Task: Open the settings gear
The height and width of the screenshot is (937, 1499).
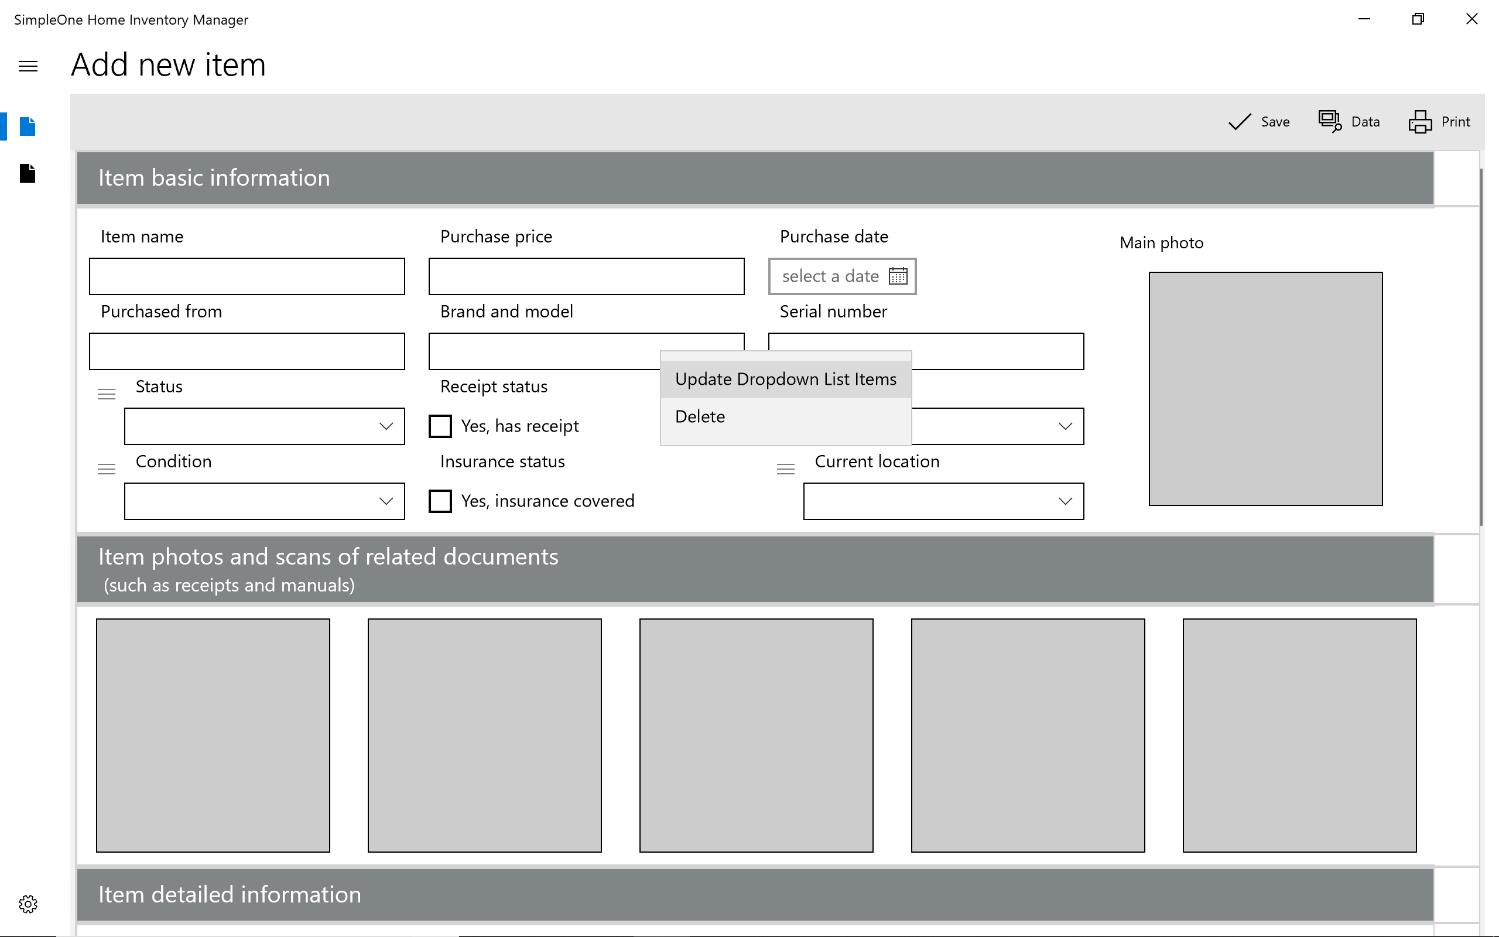Action: coord(28,904)
